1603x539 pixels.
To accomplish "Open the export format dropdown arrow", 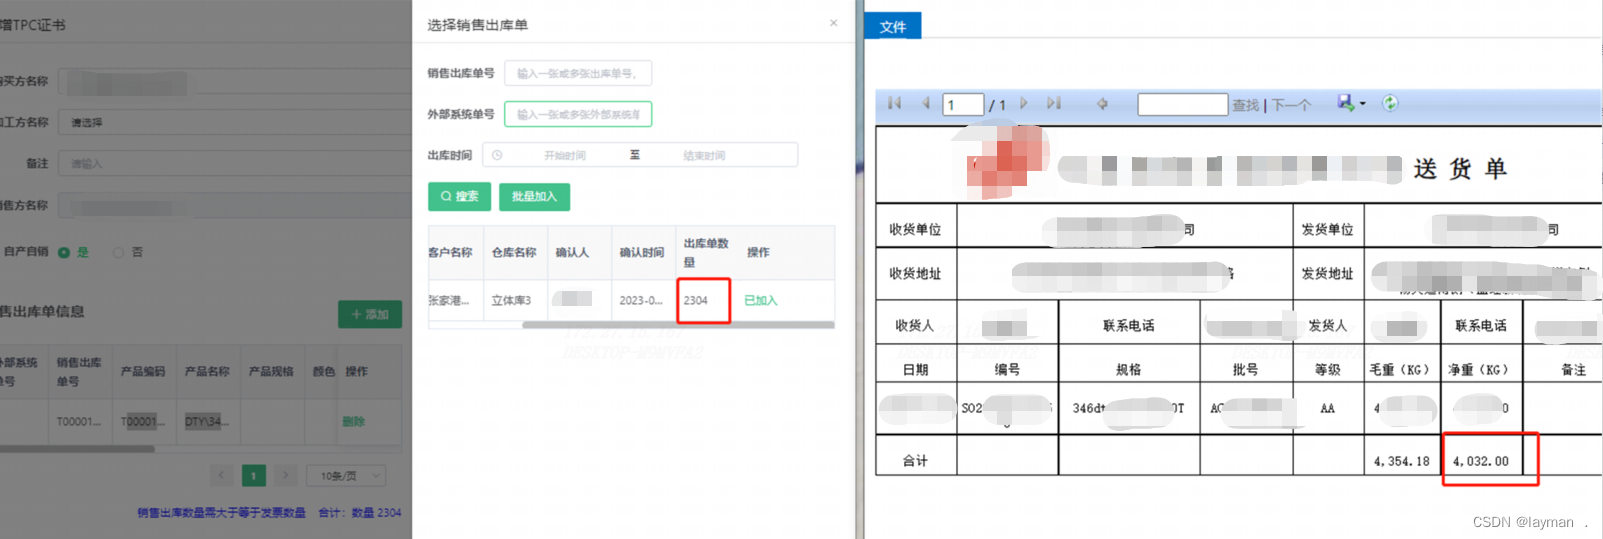I will coord(1362,104).
